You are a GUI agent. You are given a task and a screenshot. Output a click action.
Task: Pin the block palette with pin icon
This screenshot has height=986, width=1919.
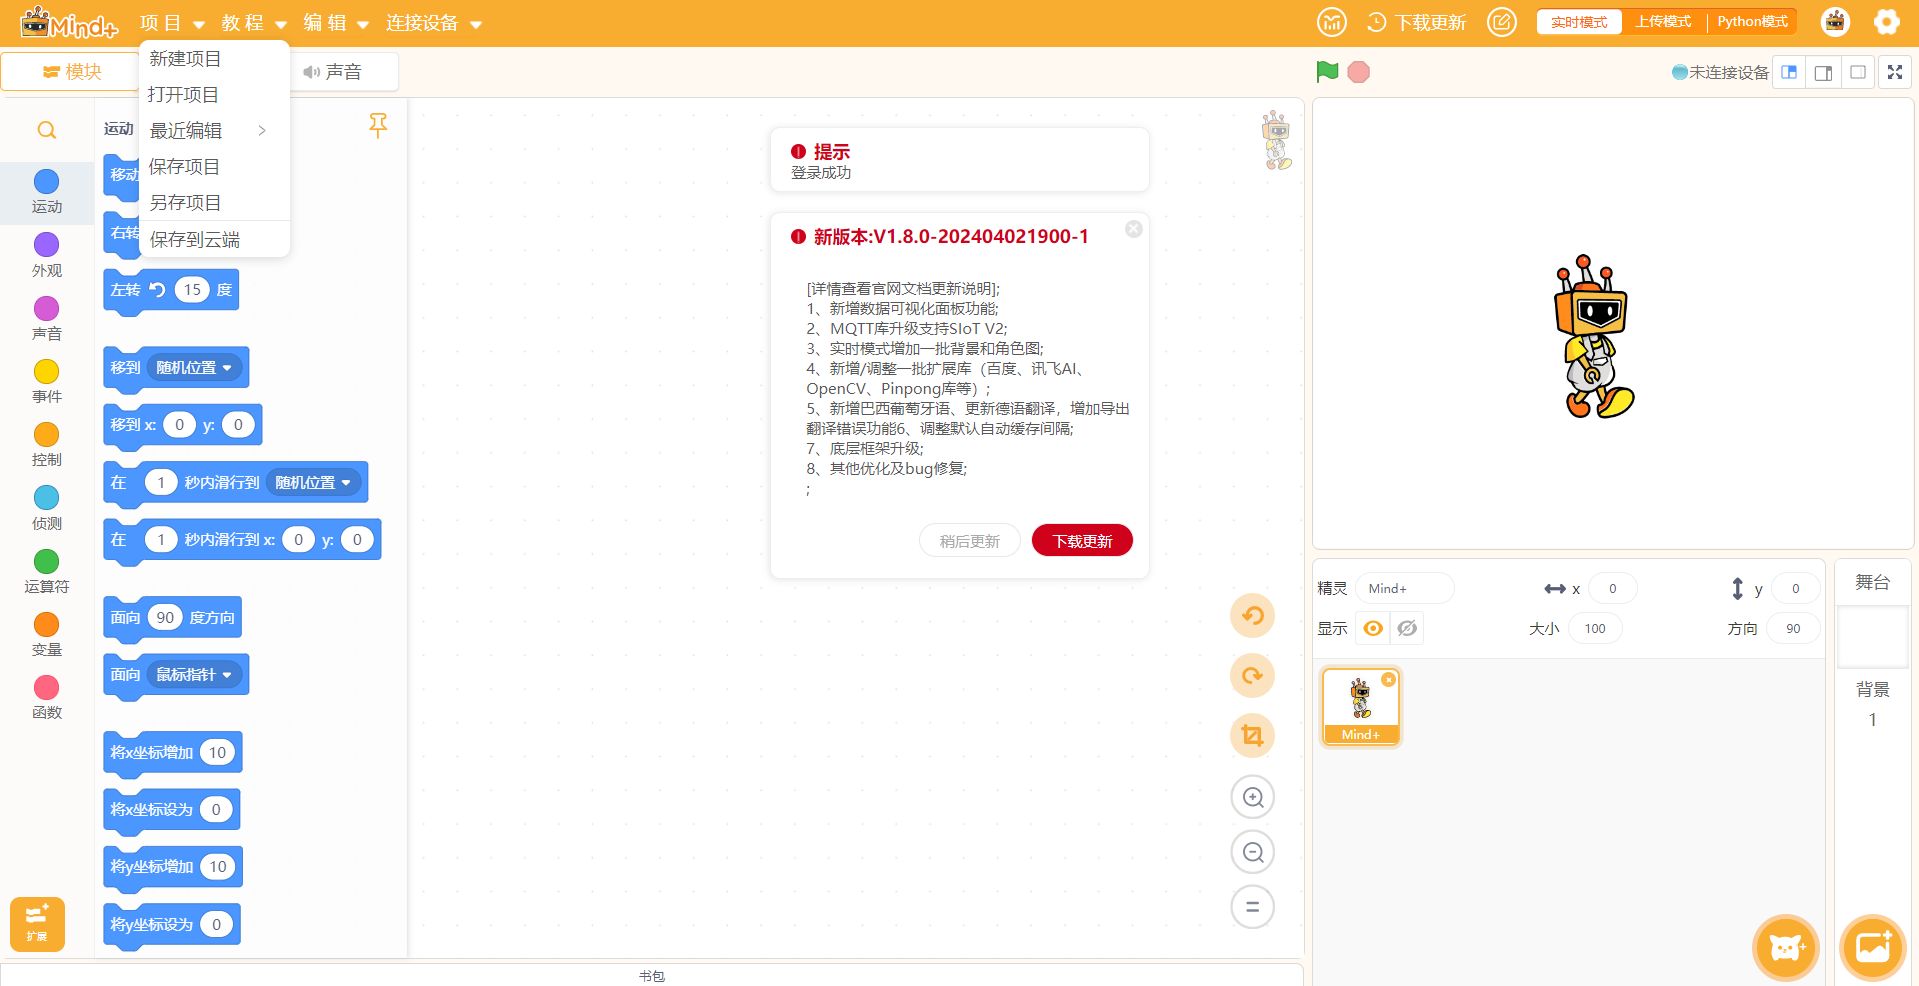(x=378, y=125)
